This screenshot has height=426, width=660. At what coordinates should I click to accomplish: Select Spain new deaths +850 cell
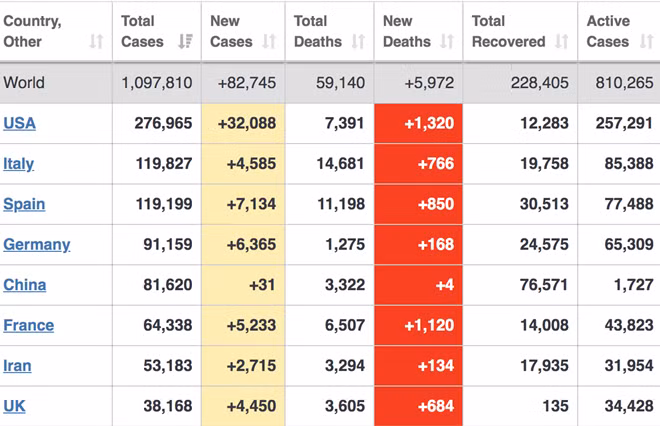tap(418, 204)
